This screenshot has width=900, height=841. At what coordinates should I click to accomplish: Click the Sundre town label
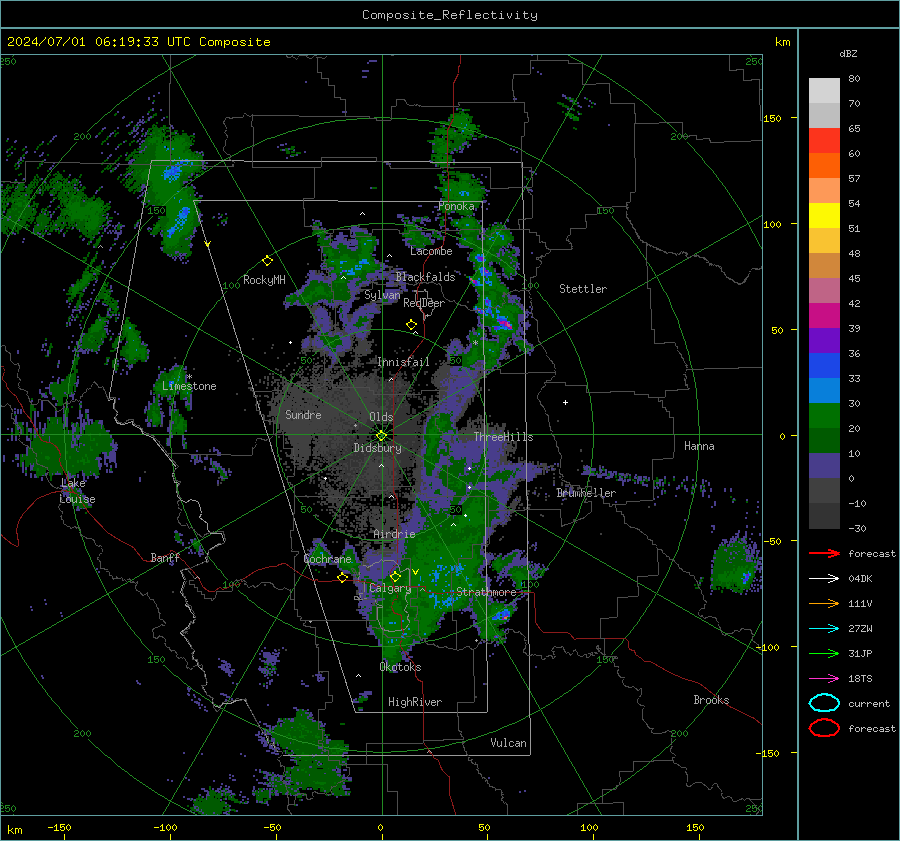coord(303,415)
